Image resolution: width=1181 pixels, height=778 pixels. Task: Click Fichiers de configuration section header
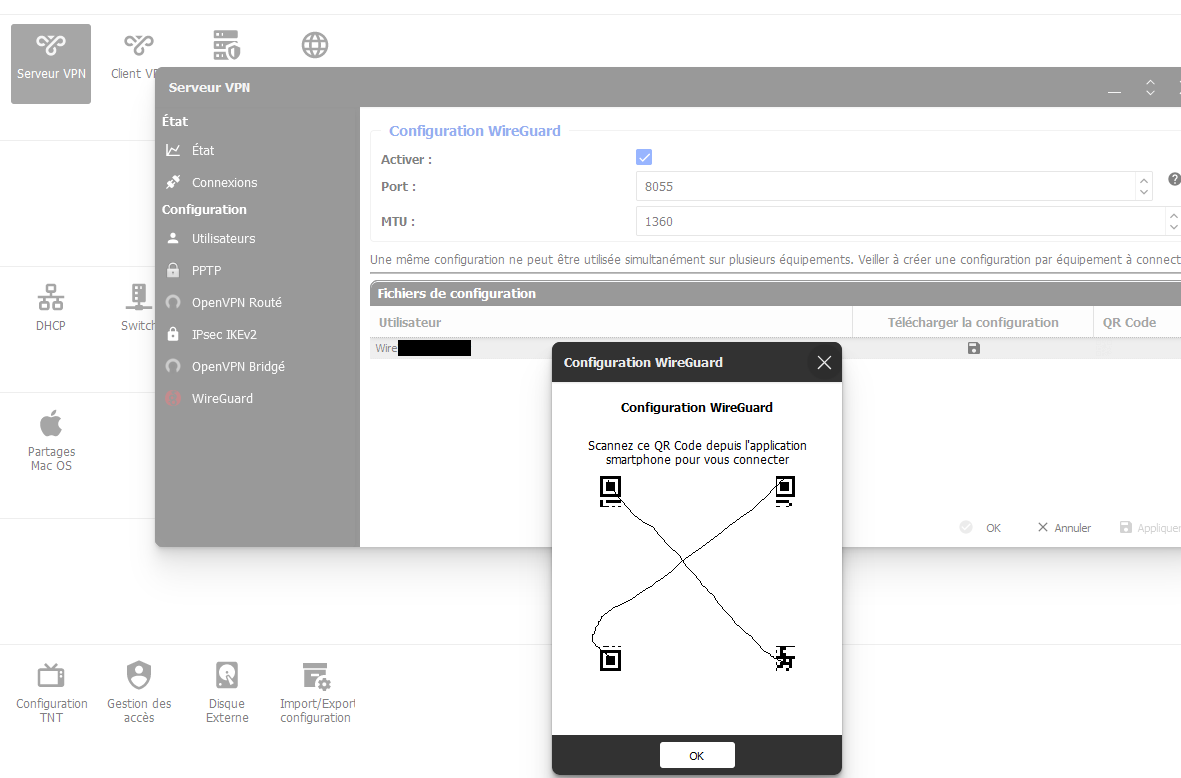tap(775, 294)
